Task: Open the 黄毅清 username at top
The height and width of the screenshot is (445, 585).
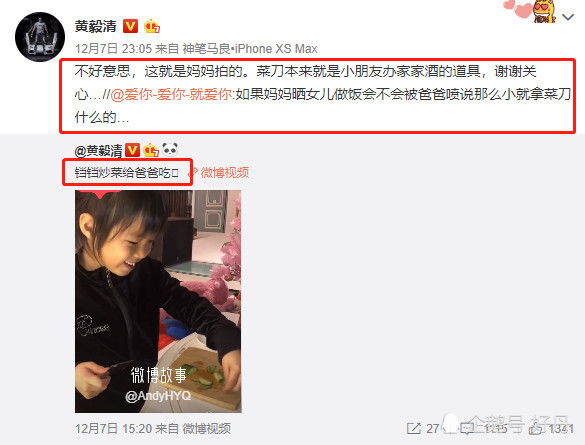Action: 96,26
